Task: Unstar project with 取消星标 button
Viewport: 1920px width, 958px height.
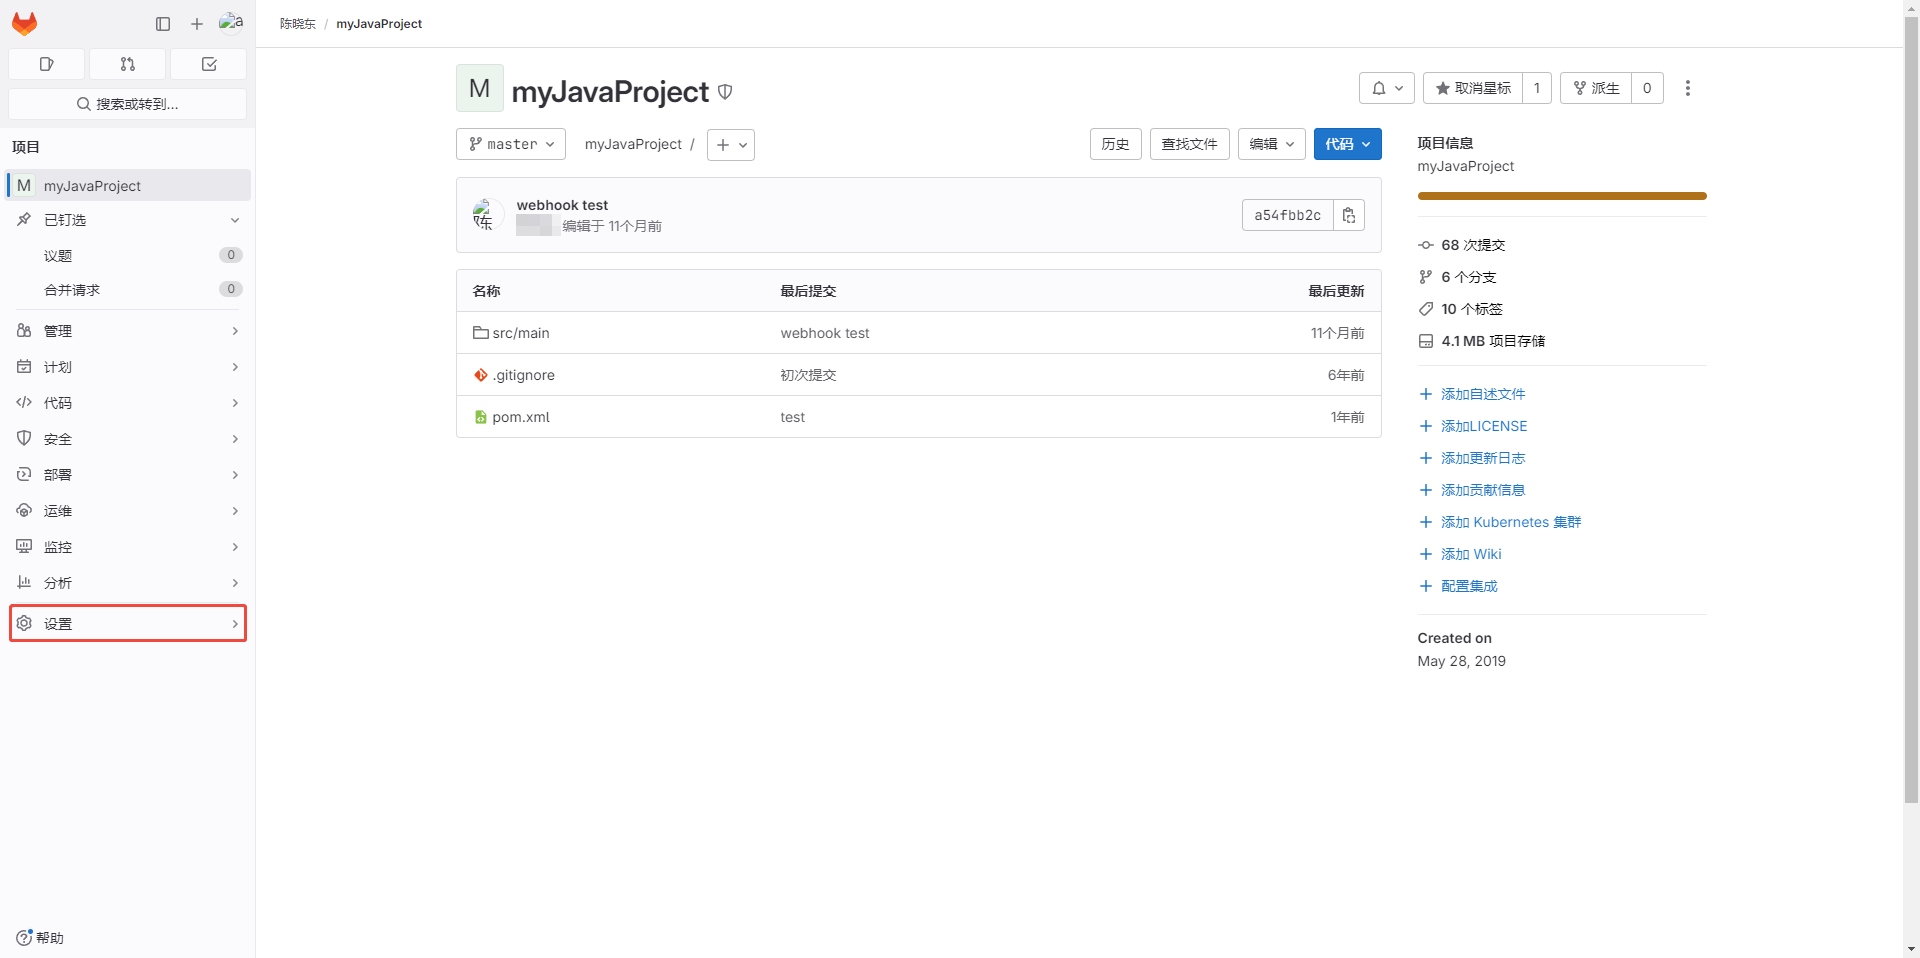Action: click(1473, 88)
